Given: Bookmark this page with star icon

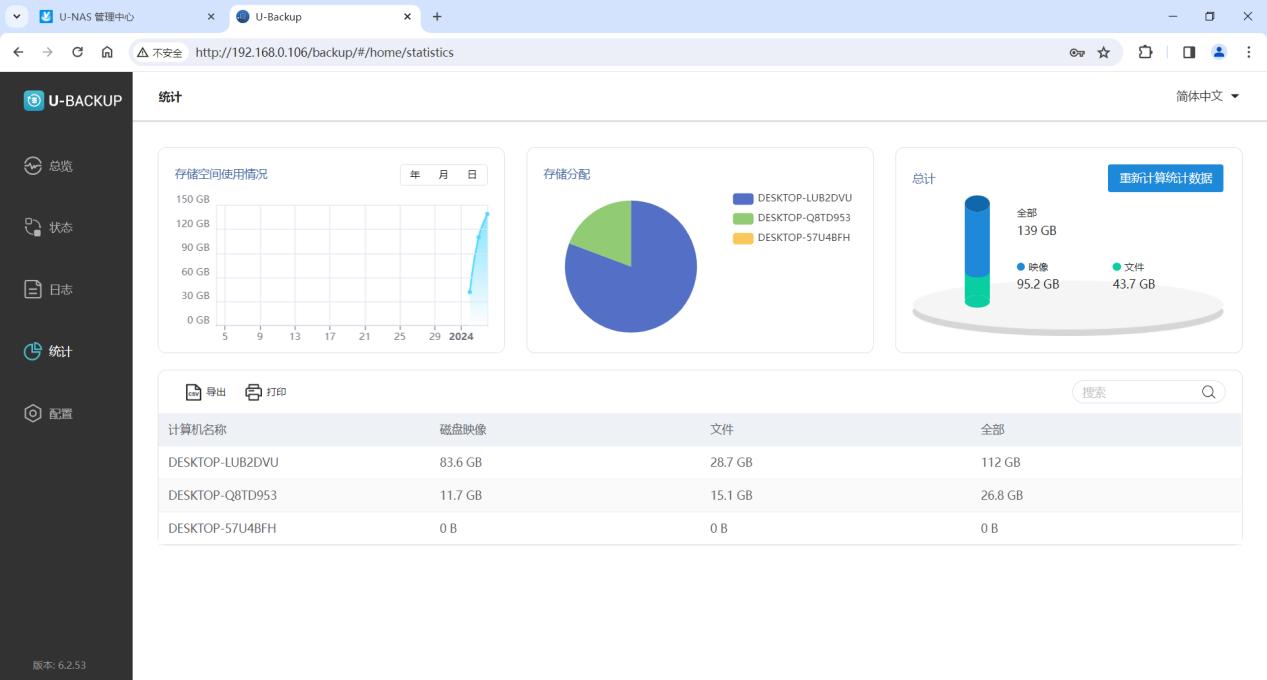Looking at the screenshot, I should [x=1104, y=52].
